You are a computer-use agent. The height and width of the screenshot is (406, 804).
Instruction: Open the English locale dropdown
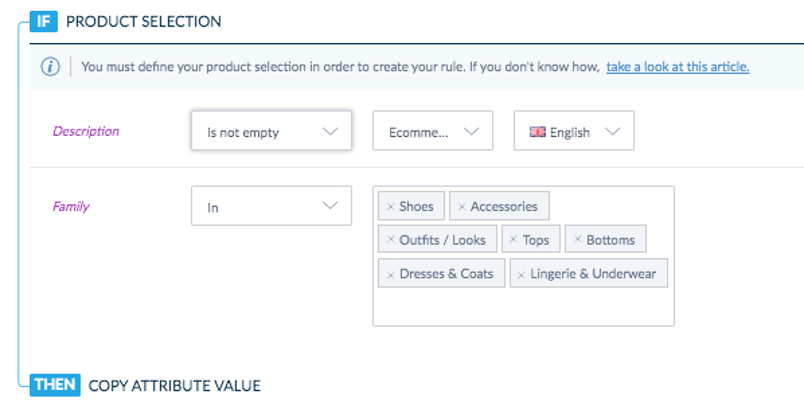574,131
